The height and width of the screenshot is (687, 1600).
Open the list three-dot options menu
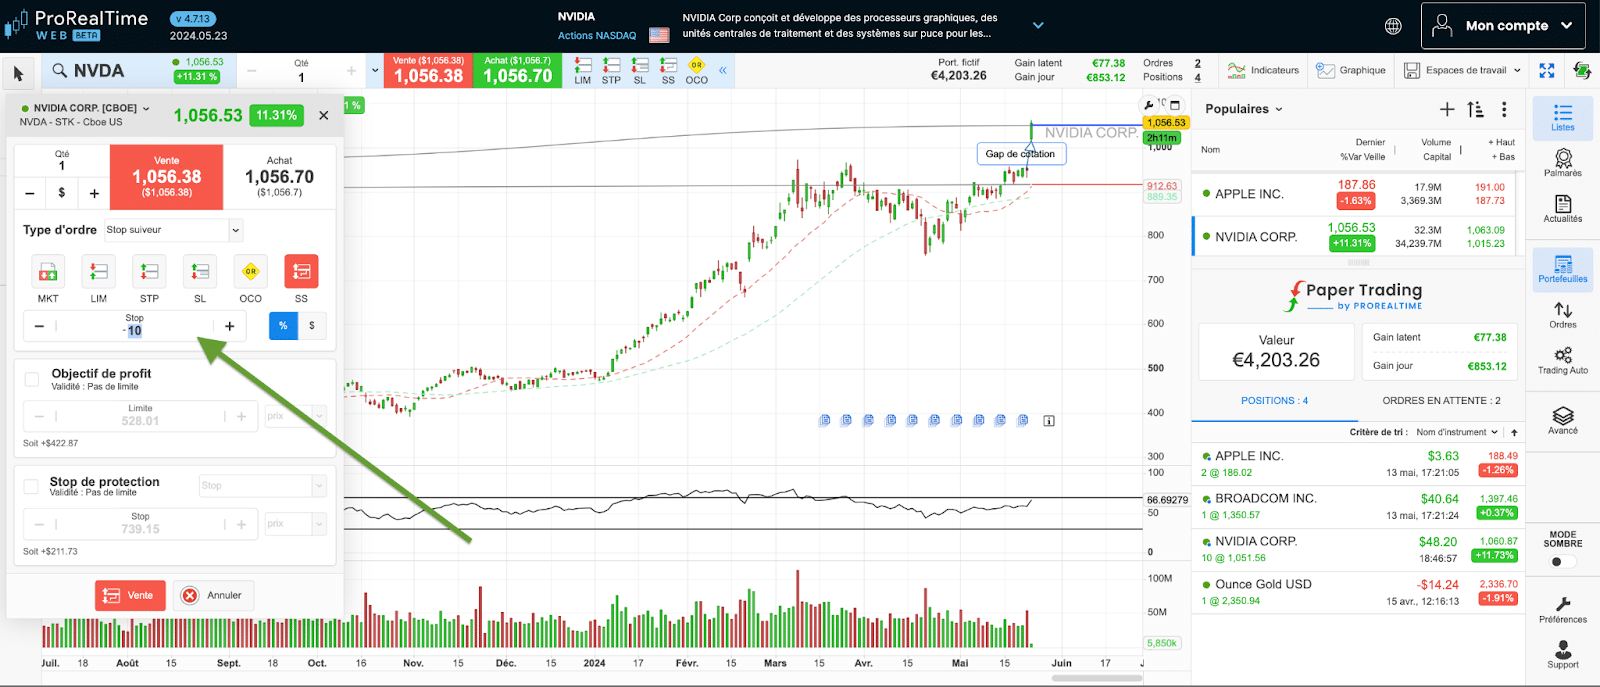click(1504, 109)
